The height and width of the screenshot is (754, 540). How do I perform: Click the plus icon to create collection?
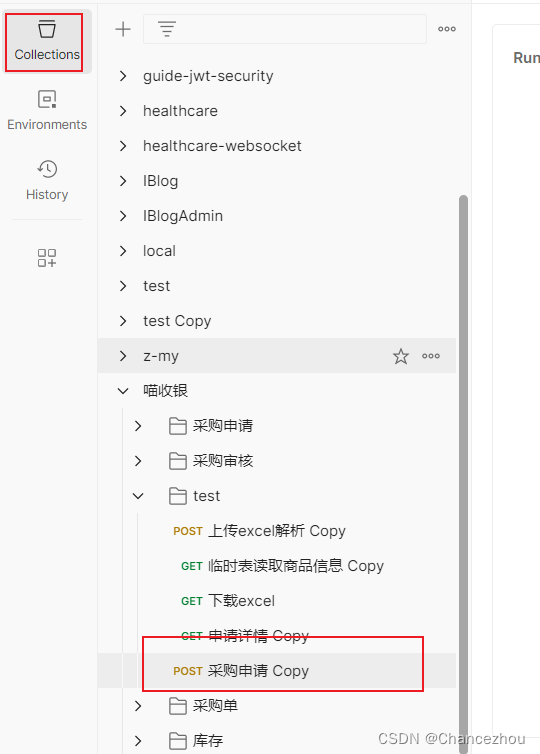(123, 29)
